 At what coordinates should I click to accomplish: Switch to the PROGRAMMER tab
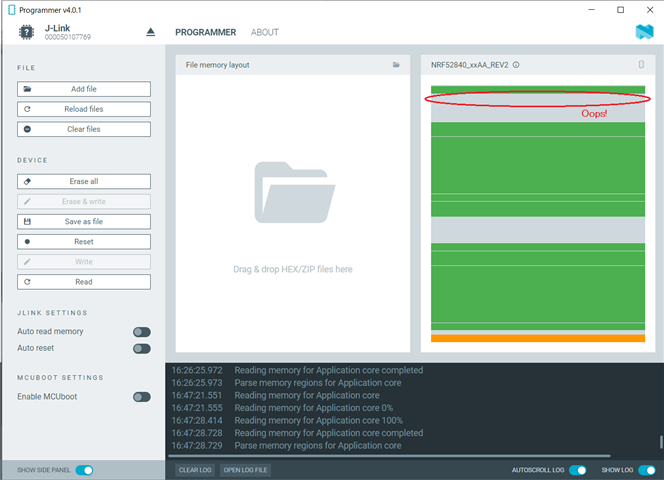tap(205, 32)
